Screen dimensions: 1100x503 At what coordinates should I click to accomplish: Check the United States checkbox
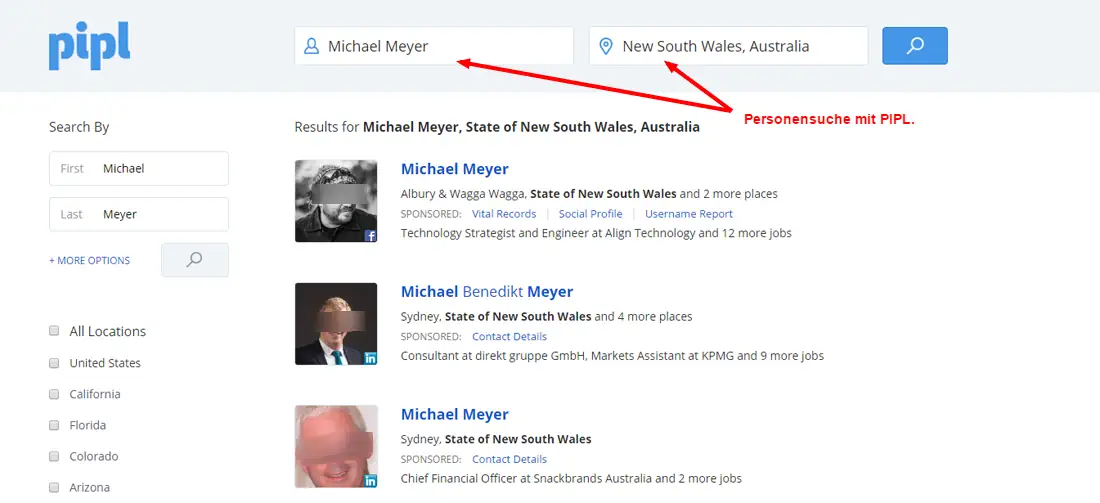pyautogui.click(x=54, y=363)
